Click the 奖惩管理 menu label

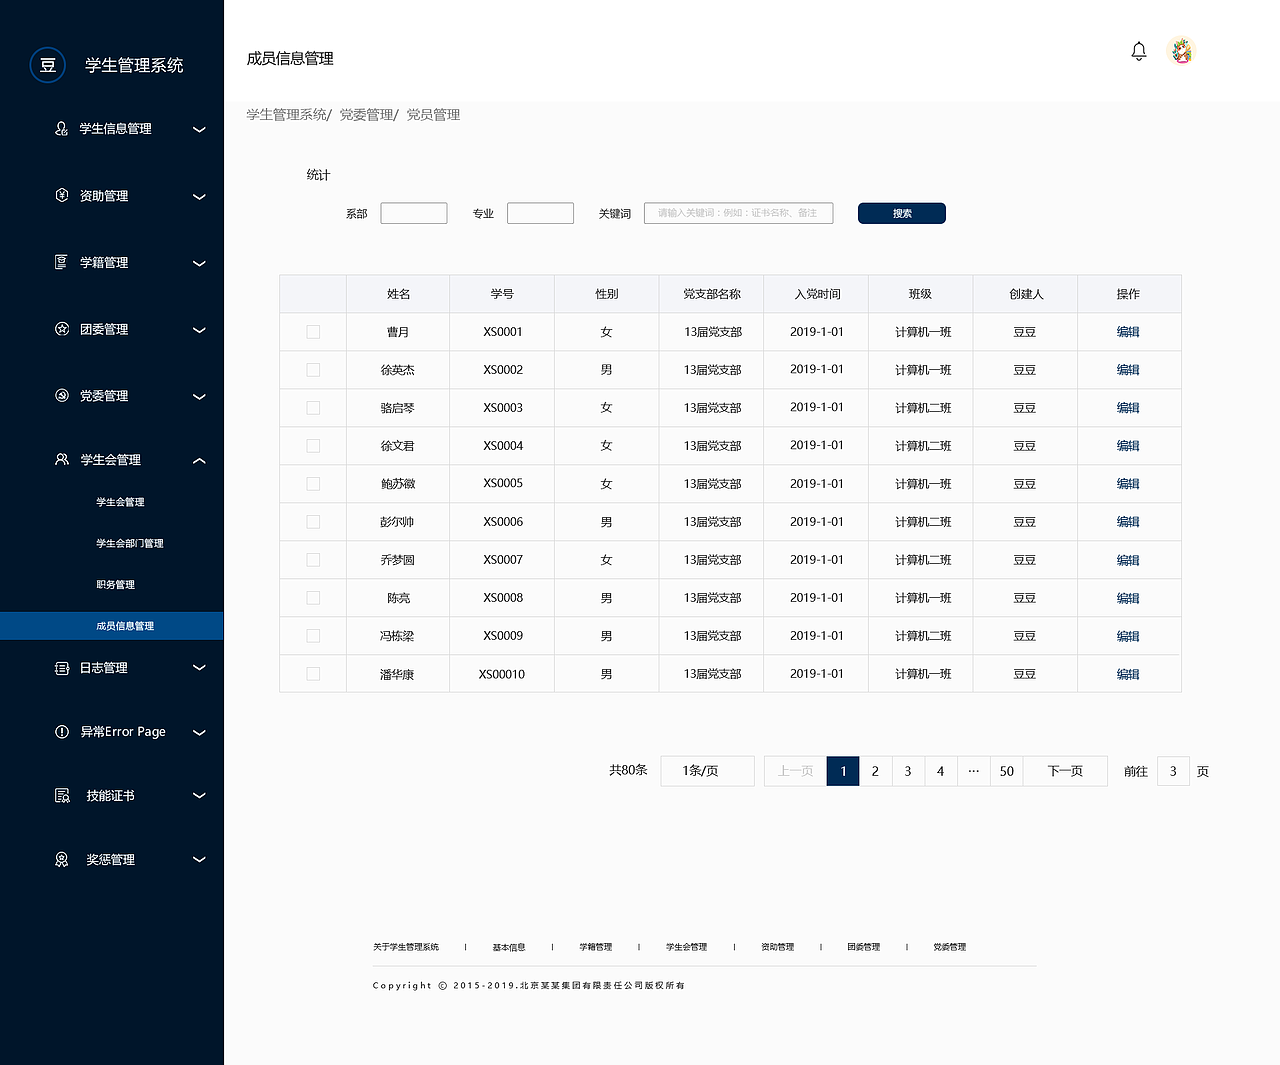[110, 860]
